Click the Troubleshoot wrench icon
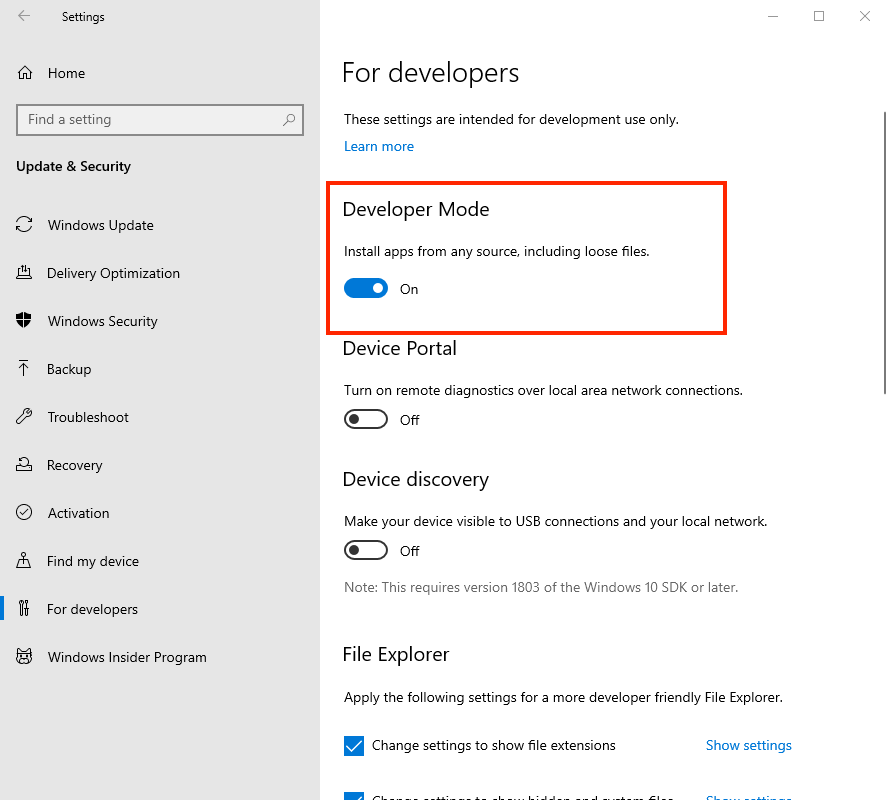 (x=24, y=416)
